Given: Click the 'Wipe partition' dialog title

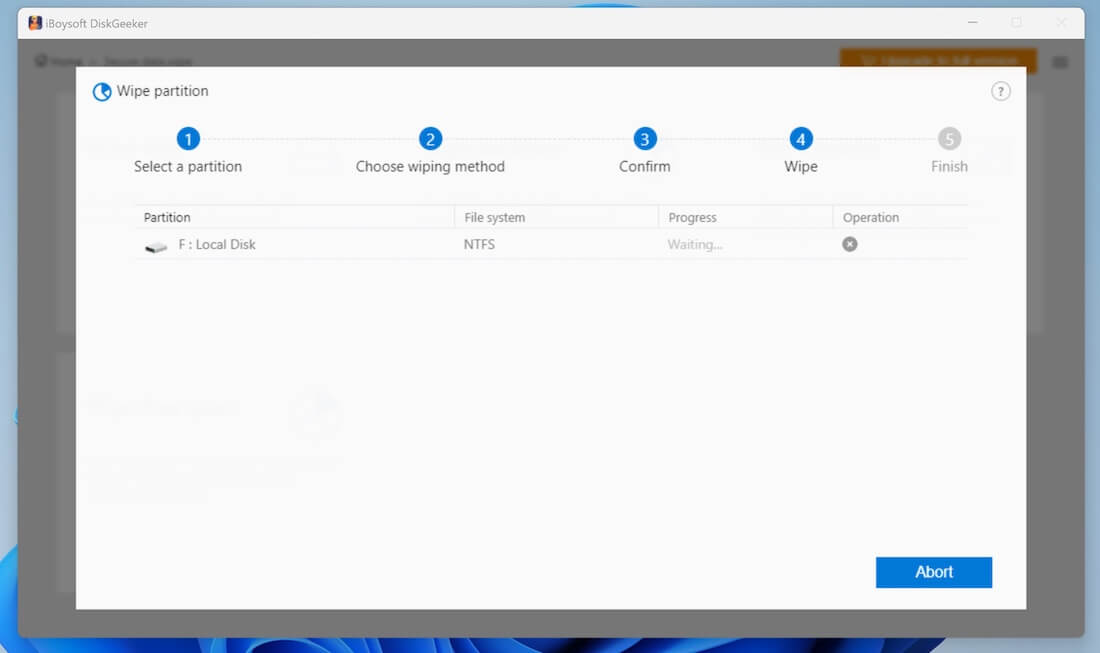Looking at the screenshot, I should (x=163, y=91).
